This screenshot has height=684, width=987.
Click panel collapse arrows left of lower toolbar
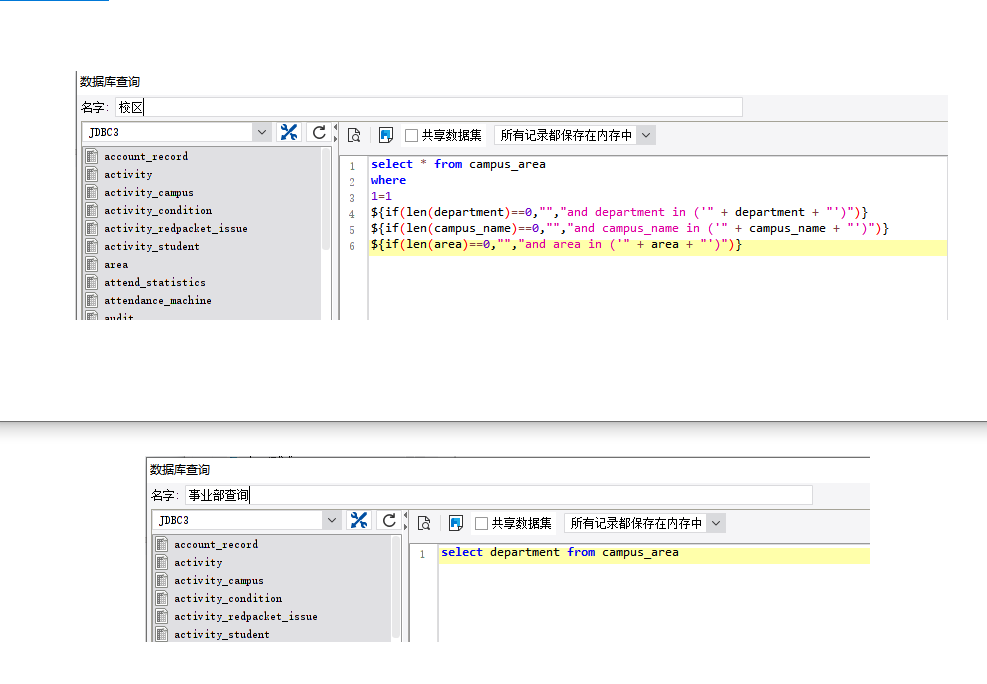[x=405, y=521]
